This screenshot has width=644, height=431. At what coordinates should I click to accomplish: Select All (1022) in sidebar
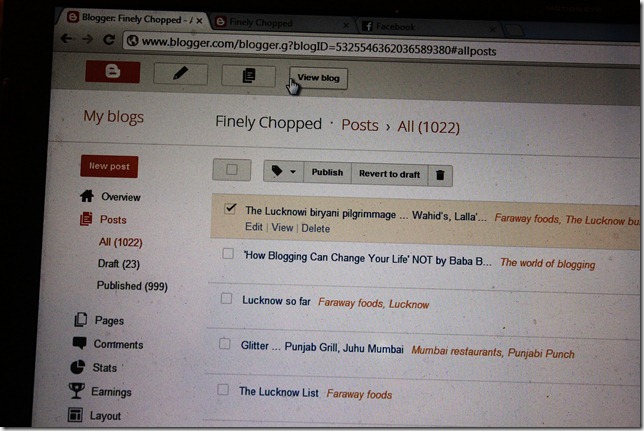[x=120, y=242]
